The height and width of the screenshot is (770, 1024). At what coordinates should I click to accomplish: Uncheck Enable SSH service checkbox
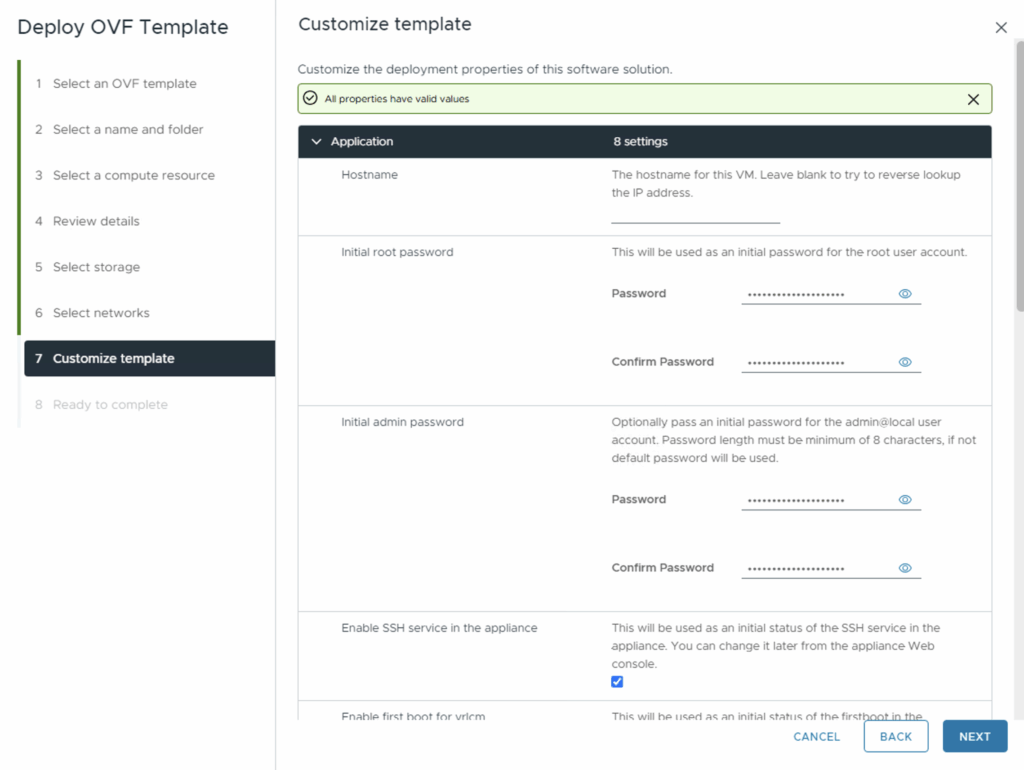617,682
